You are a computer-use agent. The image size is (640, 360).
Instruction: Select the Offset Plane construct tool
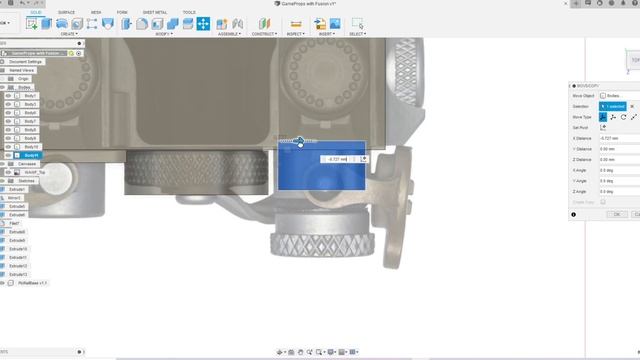[x=264, y=23]
